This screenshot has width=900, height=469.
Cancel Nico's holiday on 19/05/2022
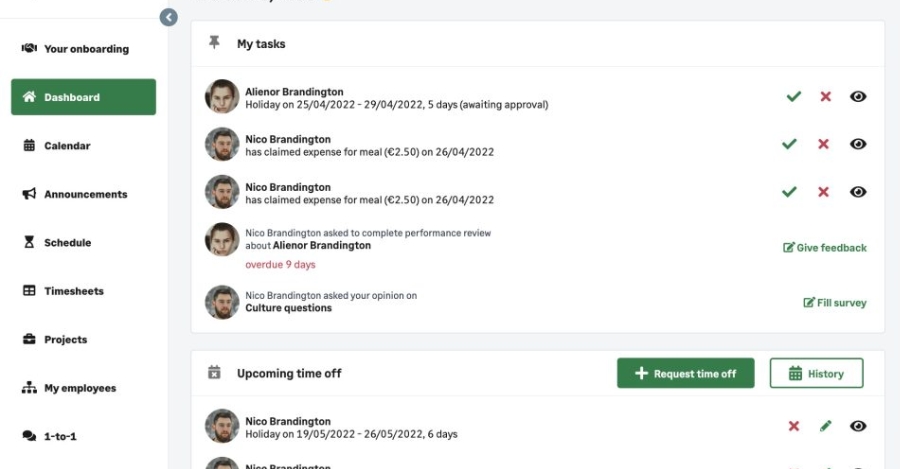[794, 426]
